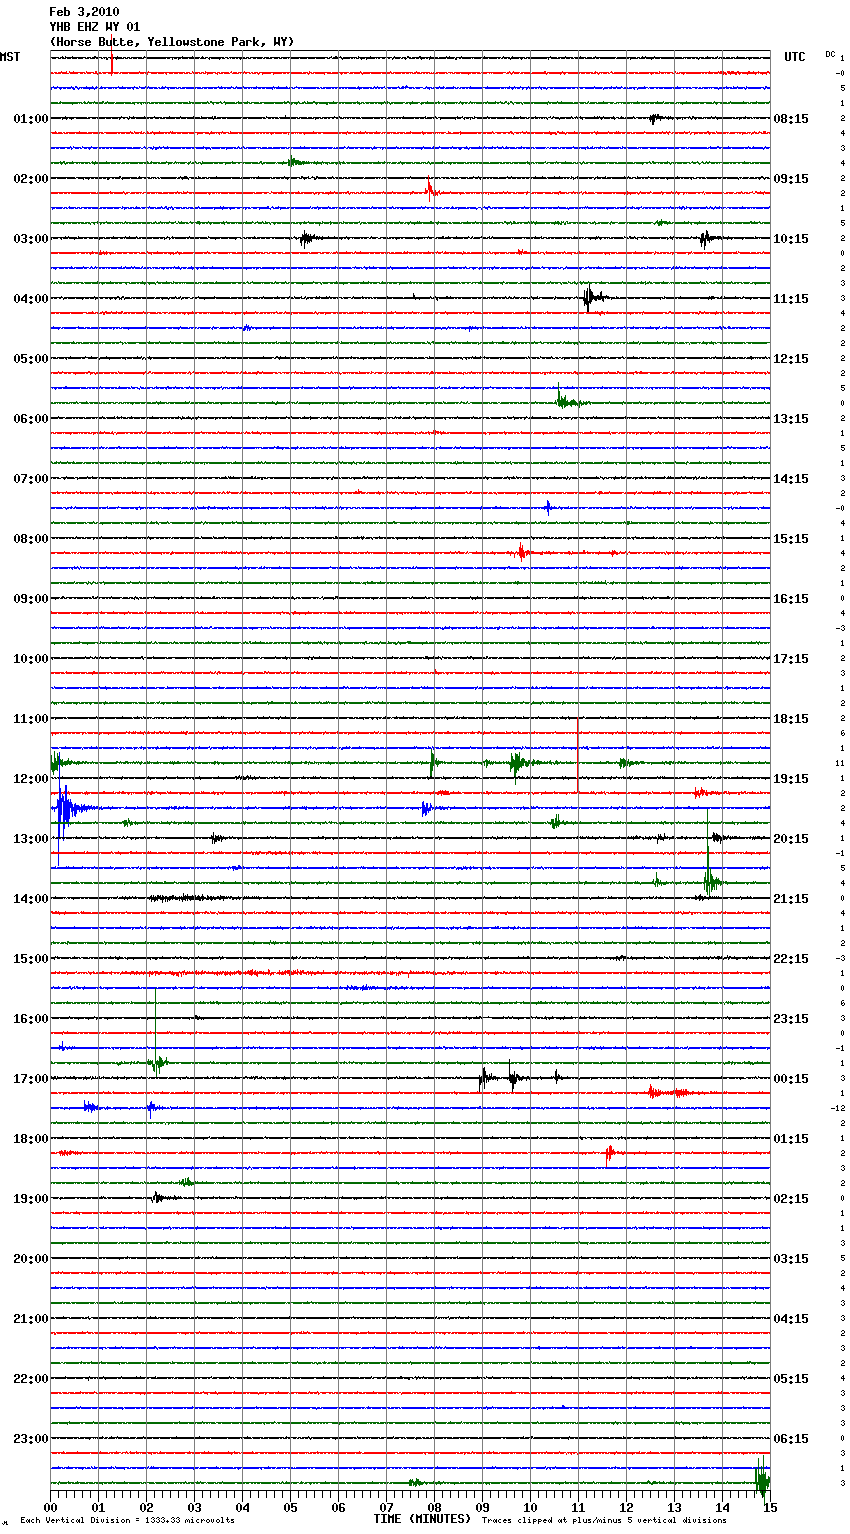The image size is (850, 1534).
Task: Click the '02:15' UTC time label
Action: click(x=791, y=1199)
